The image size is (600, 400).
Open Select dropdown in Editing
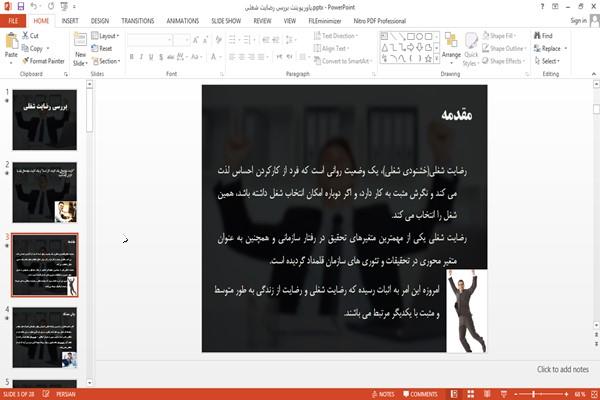click(547, 61)
